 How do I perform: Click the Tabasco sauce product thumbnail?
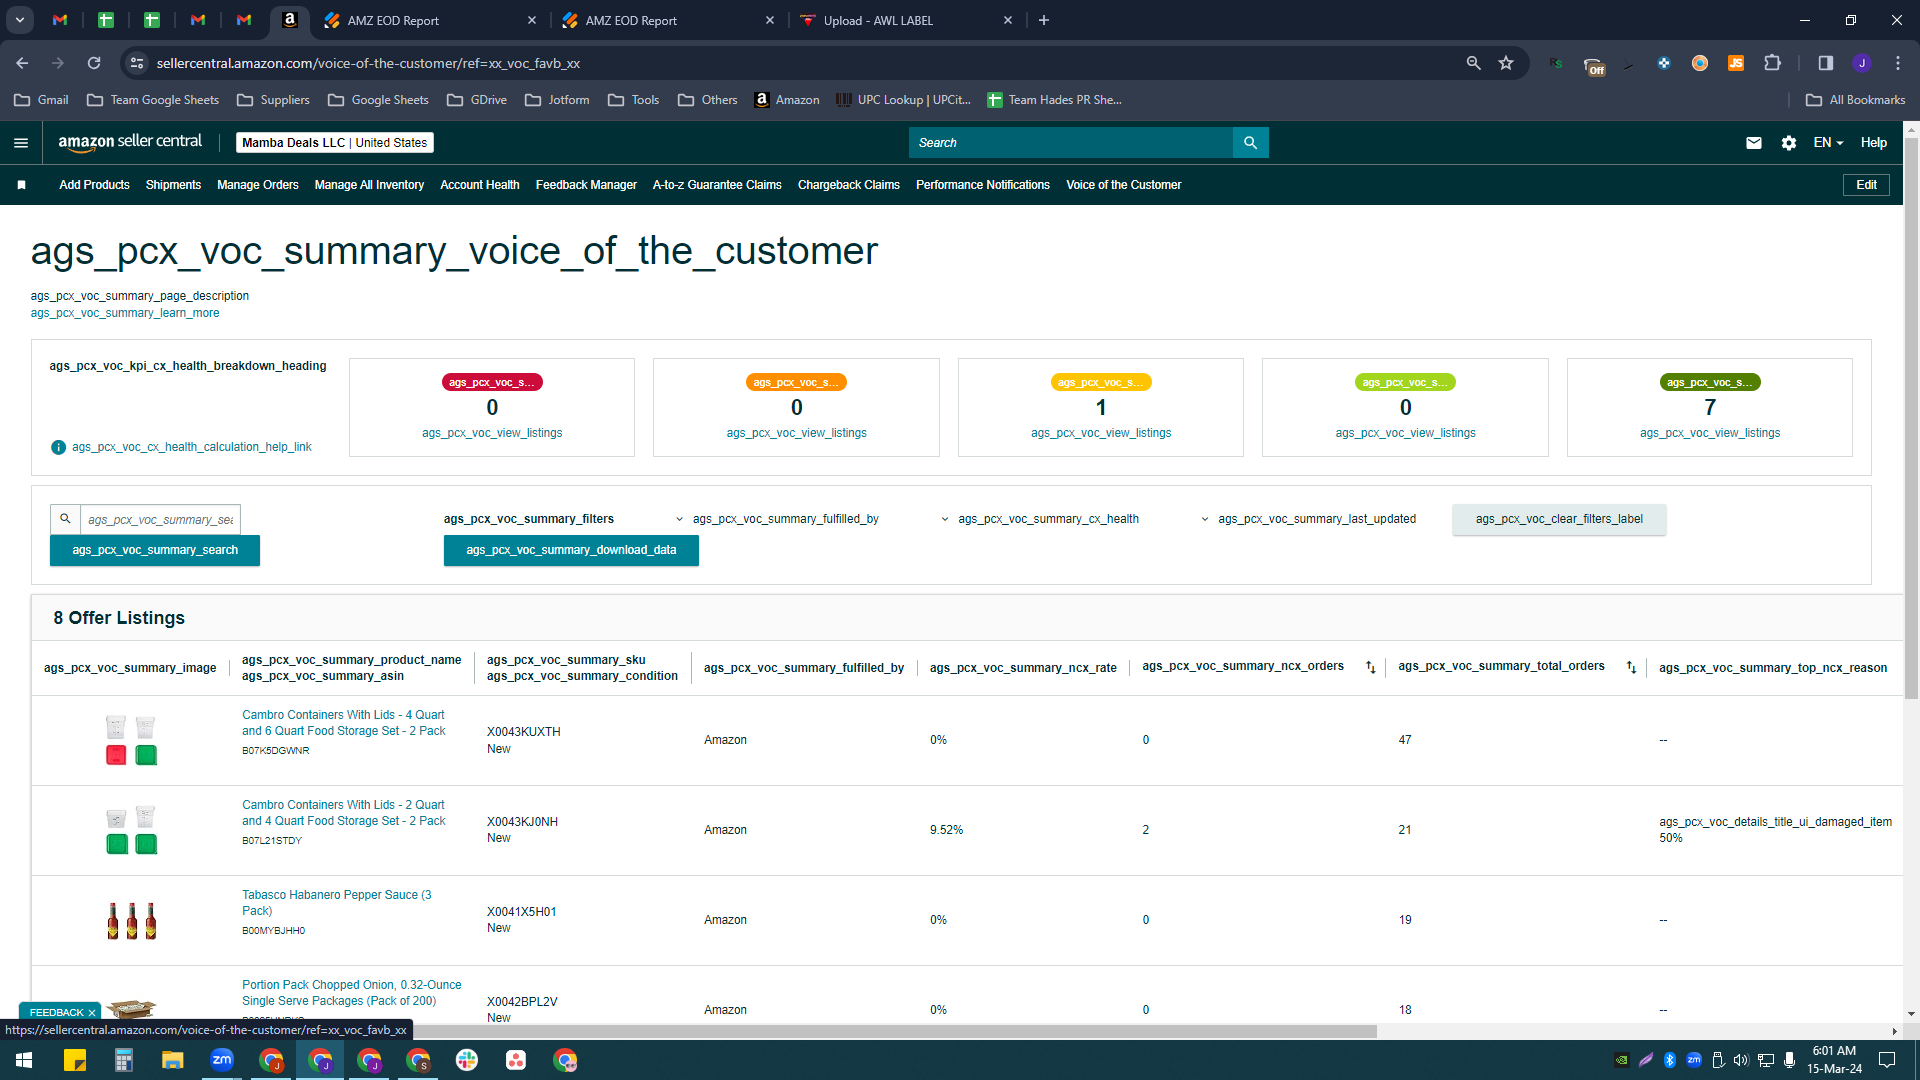click(132, 920)
